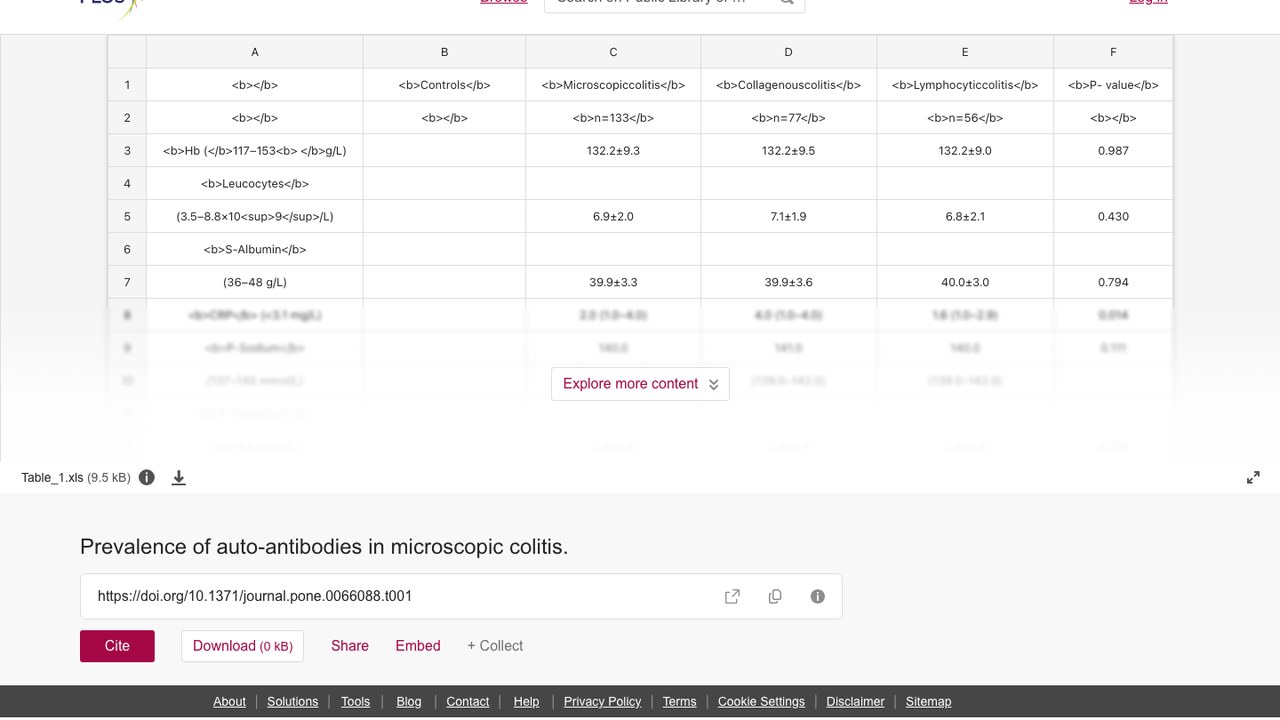Click the file info icon beside Table_1.xls
This screenshot has height=720, width=1280.
pos(147,477)
